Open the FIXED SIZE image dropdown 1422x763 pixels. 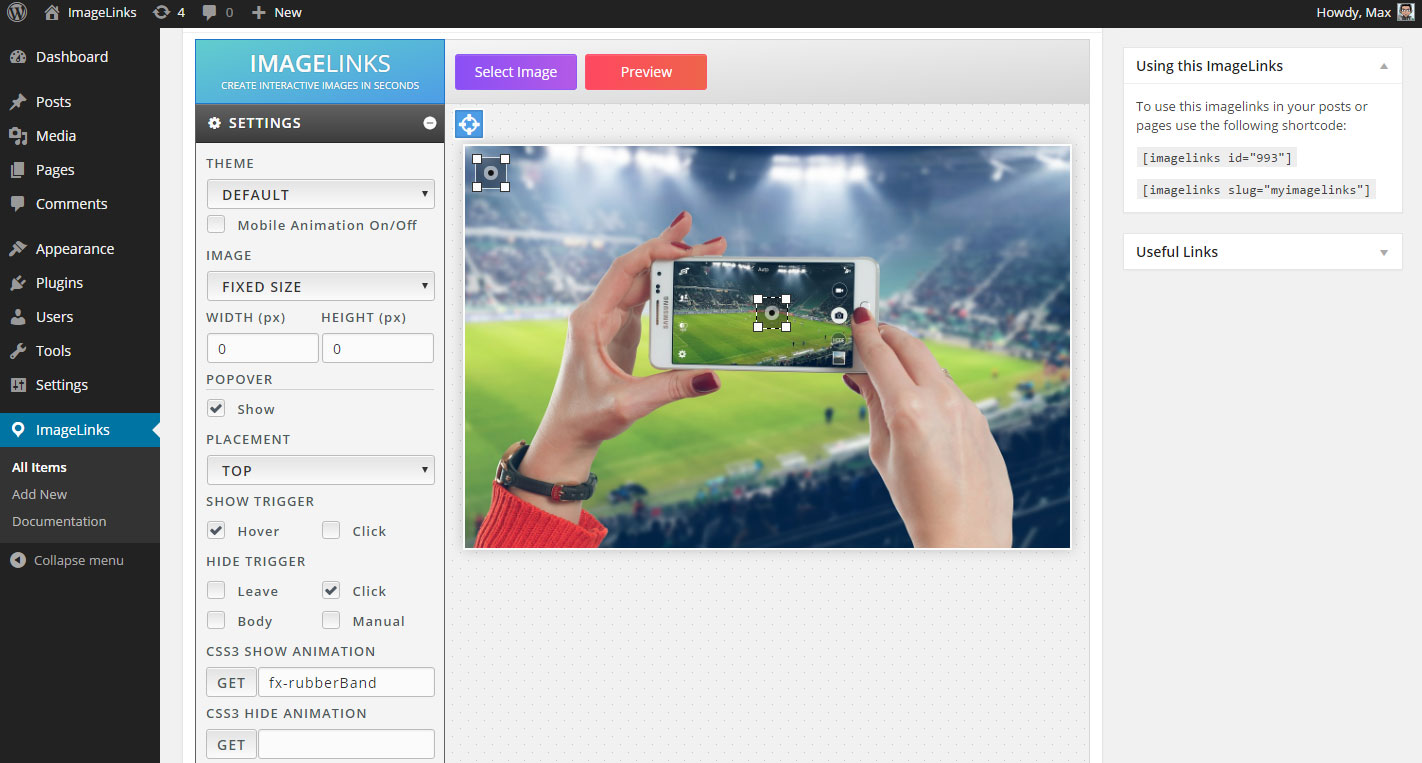320,285
